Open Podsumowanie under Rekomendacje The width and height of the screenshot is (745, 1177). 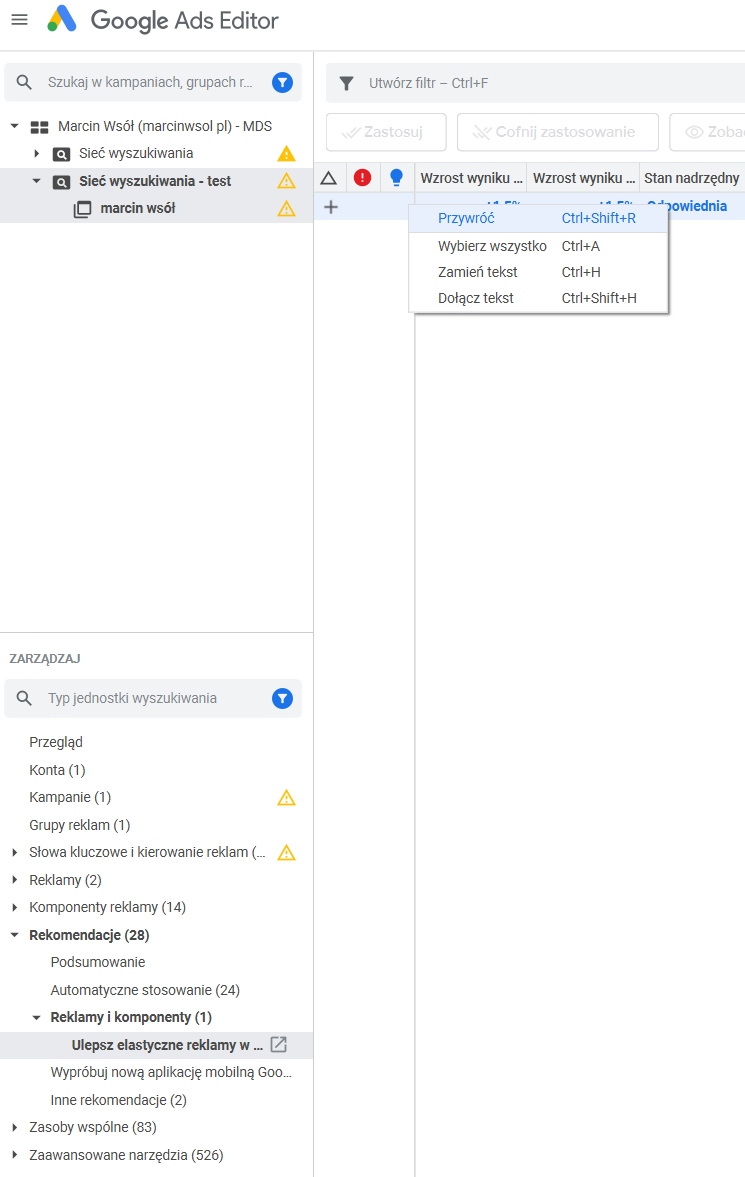pyautogui.click(x=98, y=962)
